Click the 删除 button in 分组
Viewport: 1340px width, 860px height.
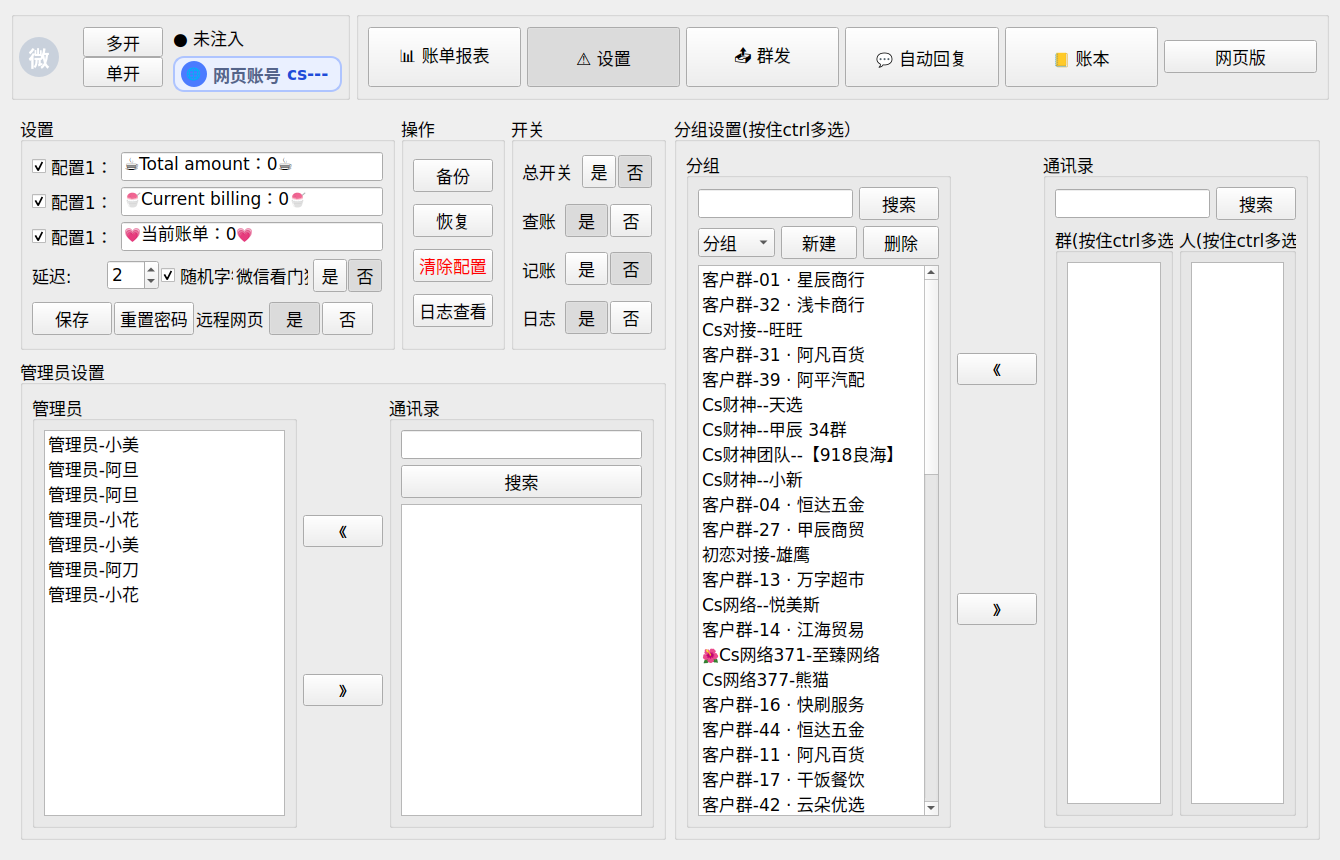pyautogui.click(x=900, y=243)
